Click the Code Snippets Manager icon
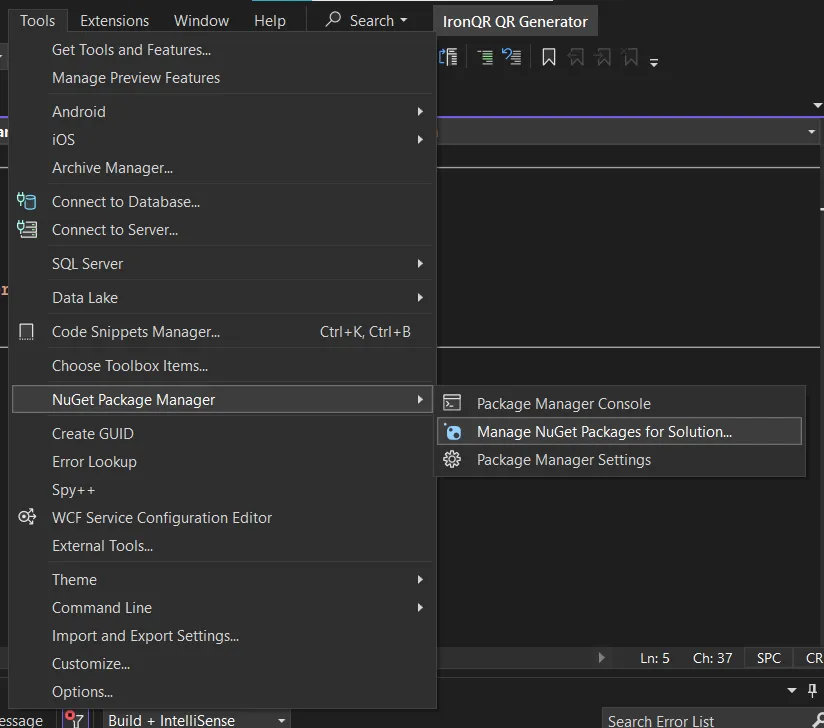This screenshot has width=824, height=728. click(x=27, y=331)
